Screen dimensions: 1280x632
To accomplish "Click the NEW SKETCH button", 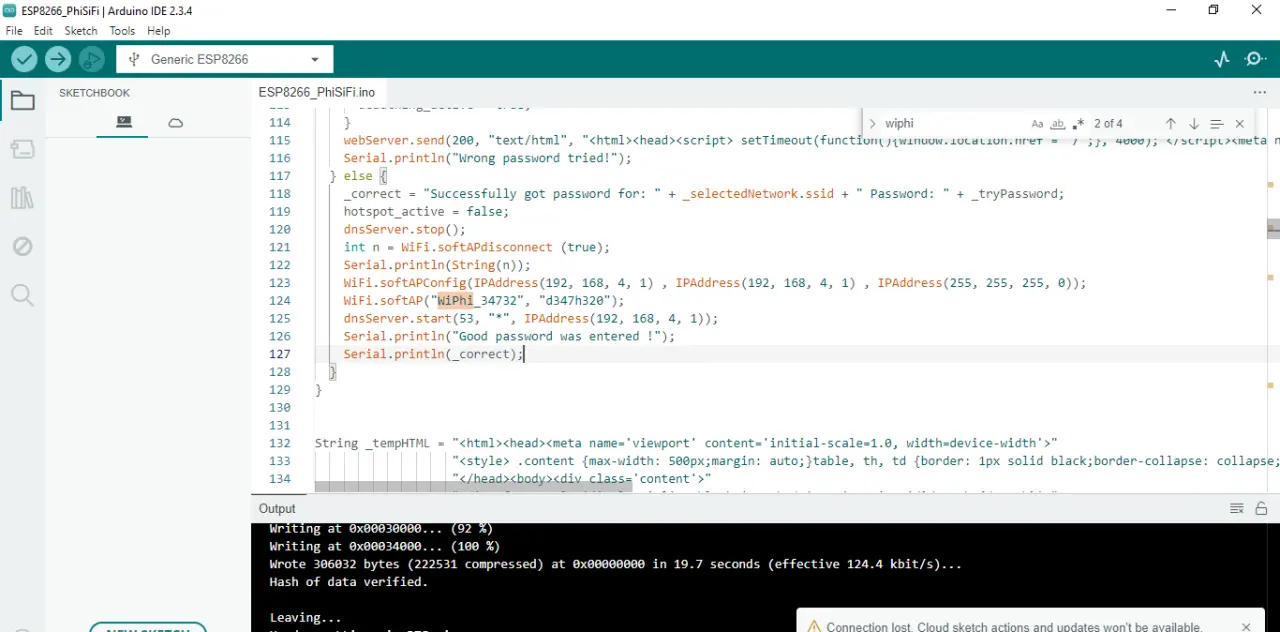I will point(148,628).
